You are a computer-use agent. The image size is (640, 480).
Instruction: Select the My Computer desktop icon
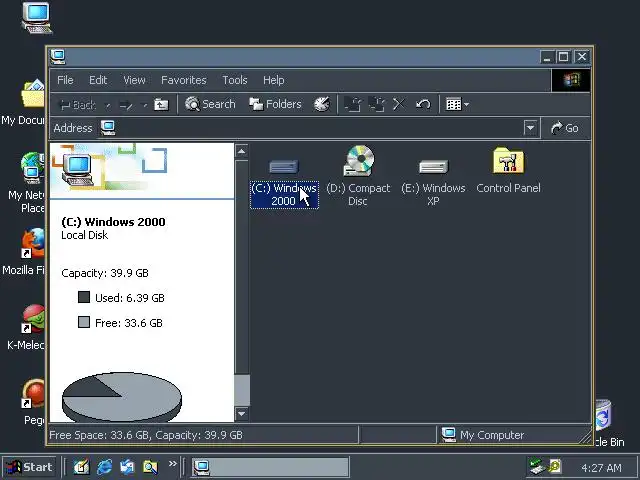click(37, 18)
